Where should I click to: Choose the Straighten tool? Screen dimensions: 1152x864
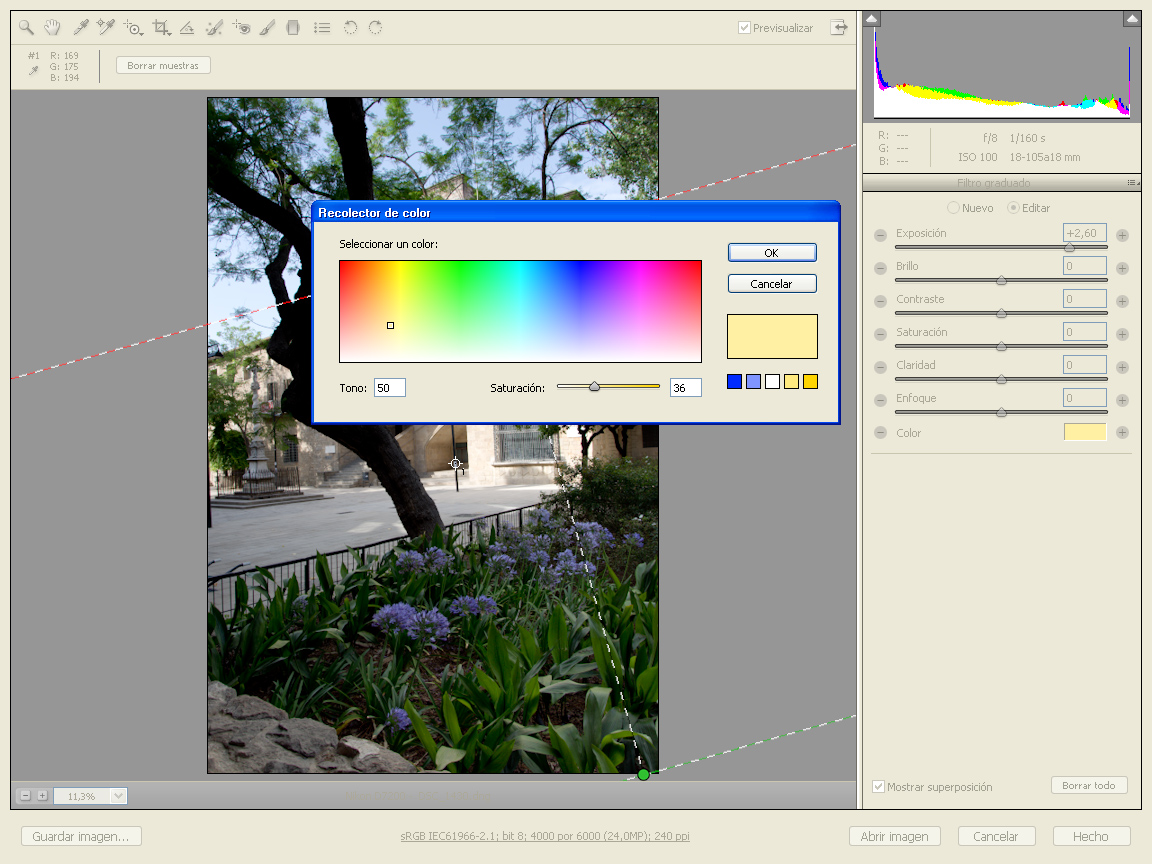tap(187, 28)
